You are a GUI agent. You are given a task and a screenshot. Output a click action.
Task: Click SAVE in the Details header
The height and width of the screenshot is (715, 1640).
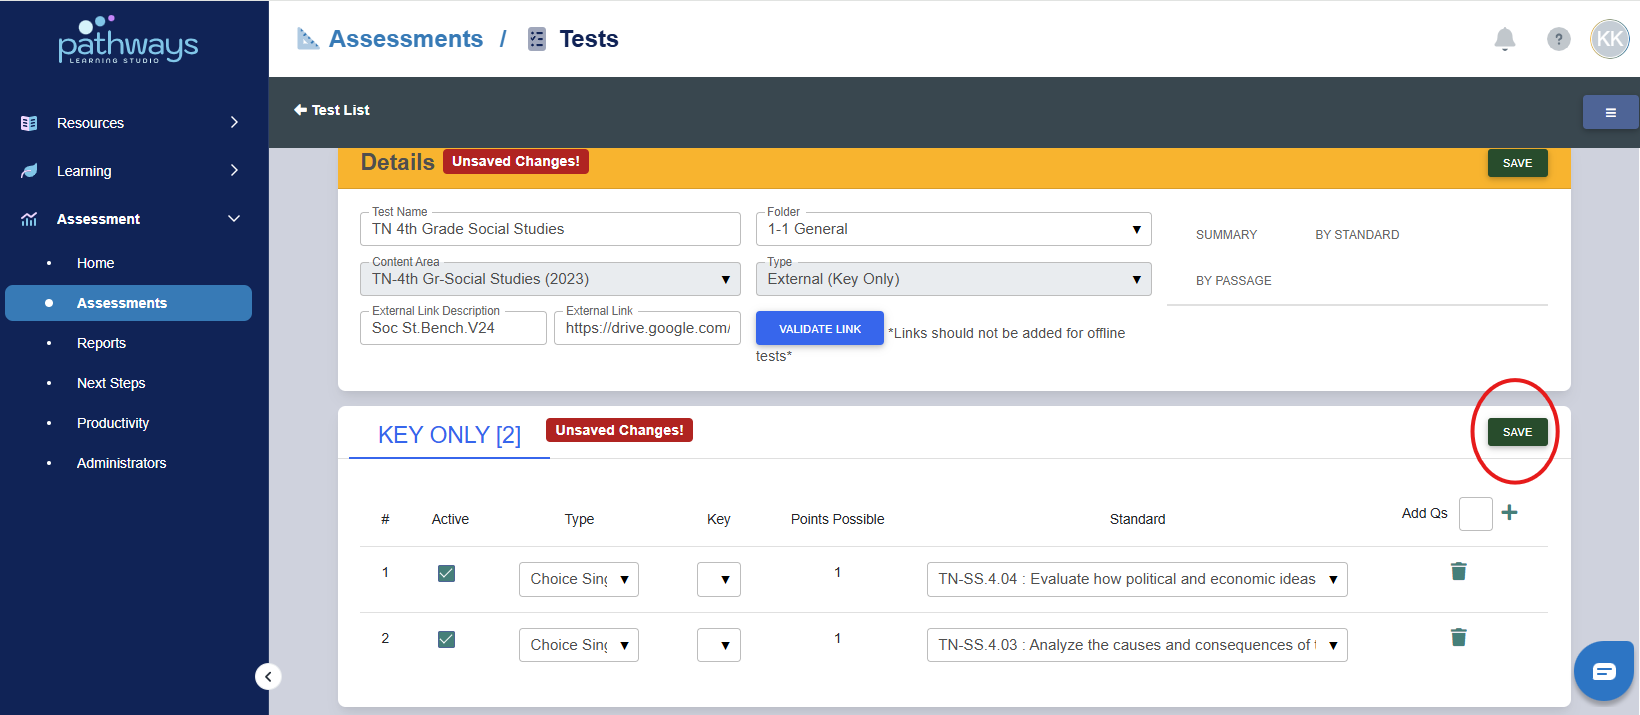[x=1517, y=163]
